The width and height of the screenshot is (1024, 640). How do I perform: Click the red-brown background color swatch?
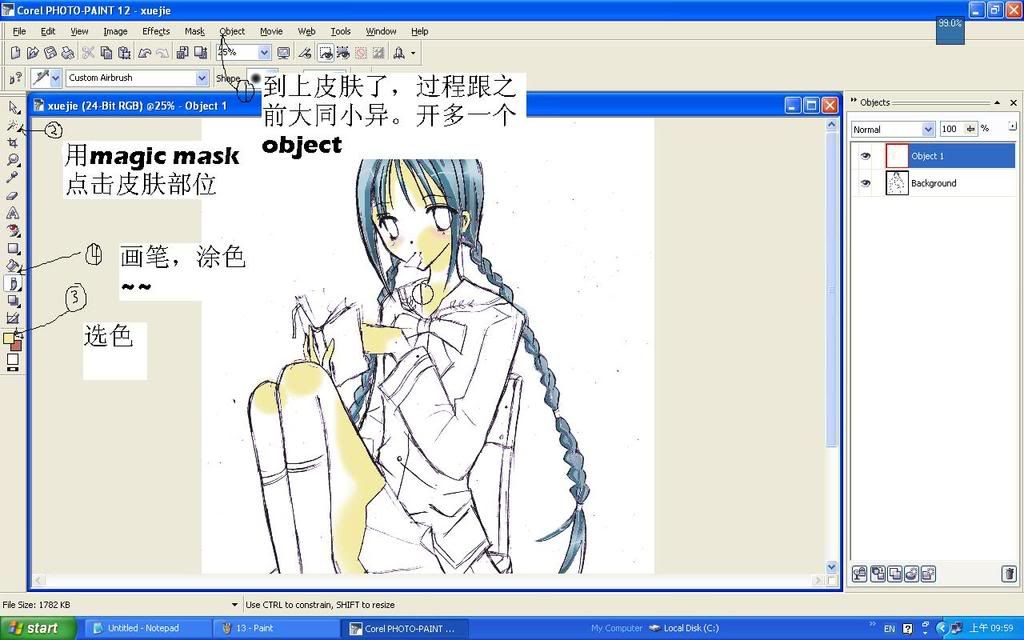point(16,344)
